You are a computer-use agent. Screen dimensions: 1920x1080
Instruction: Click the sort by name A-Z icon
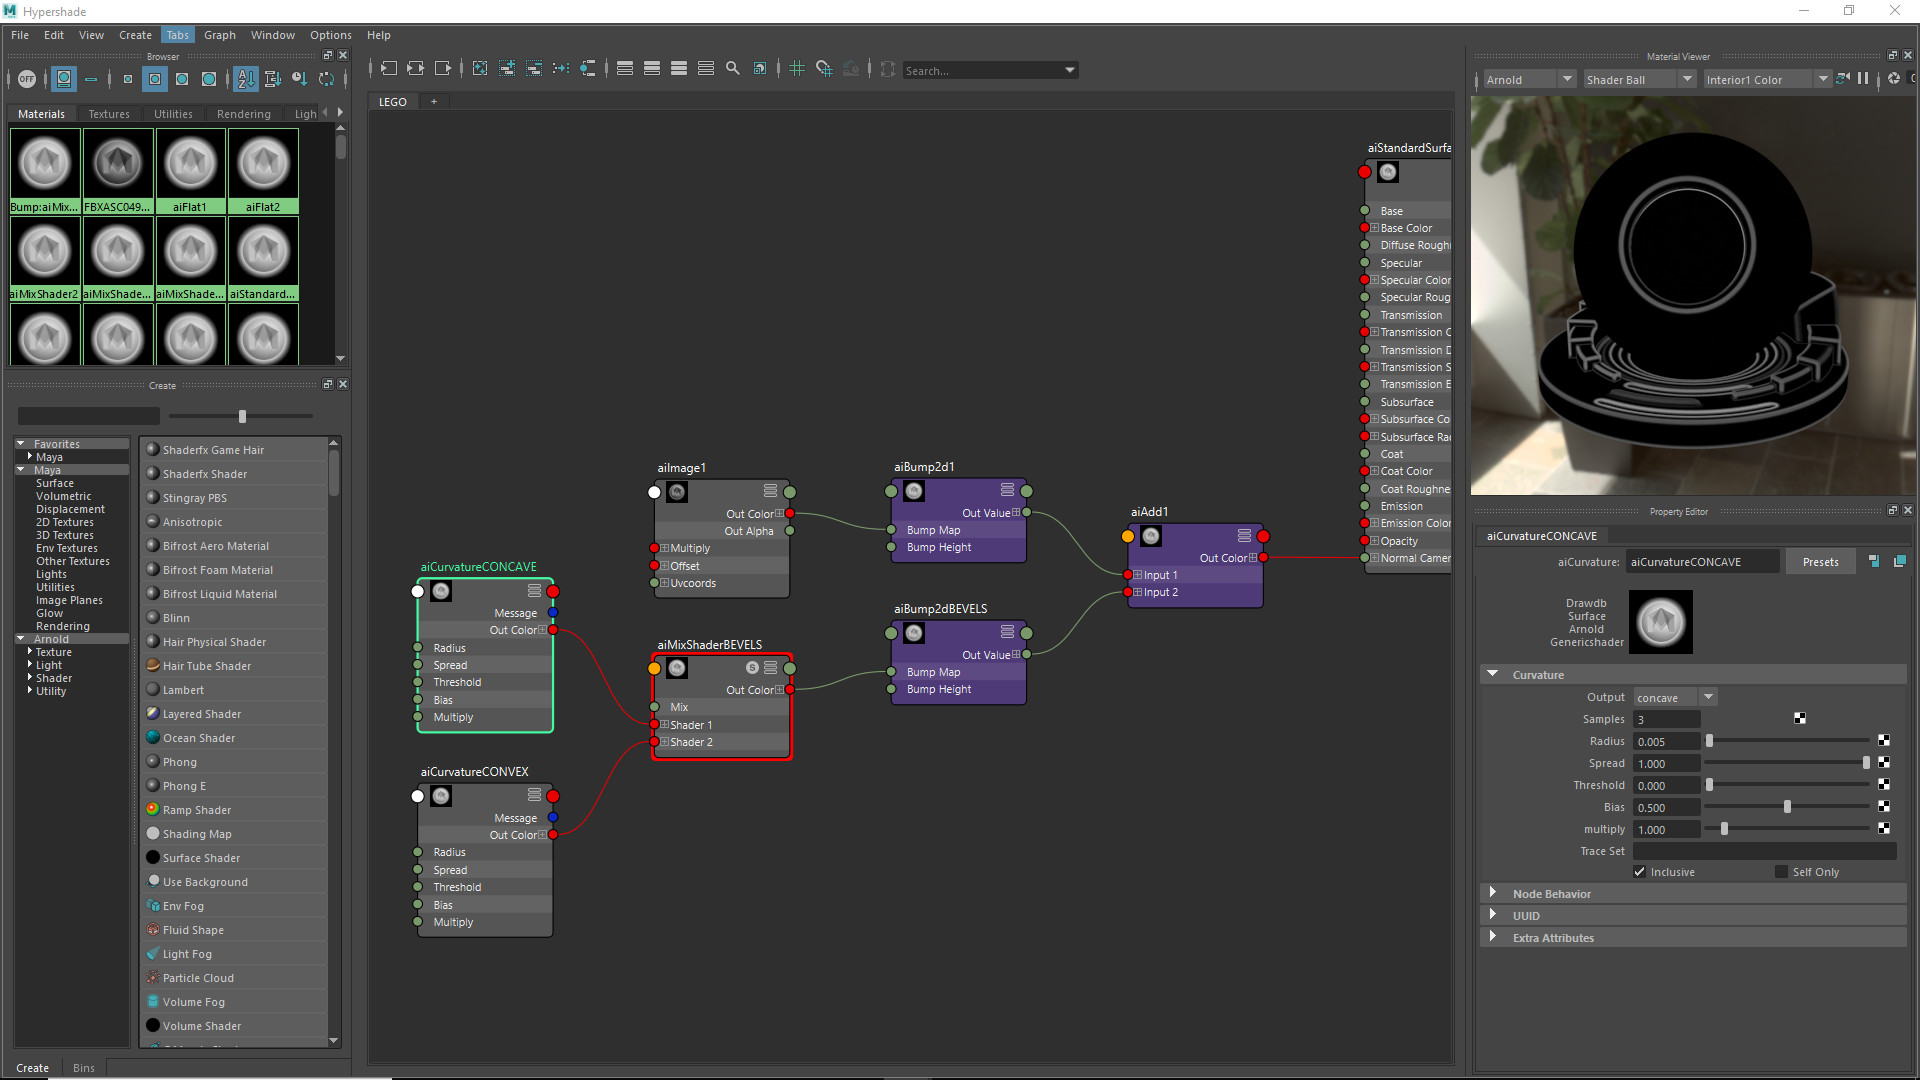click(246, 79)
